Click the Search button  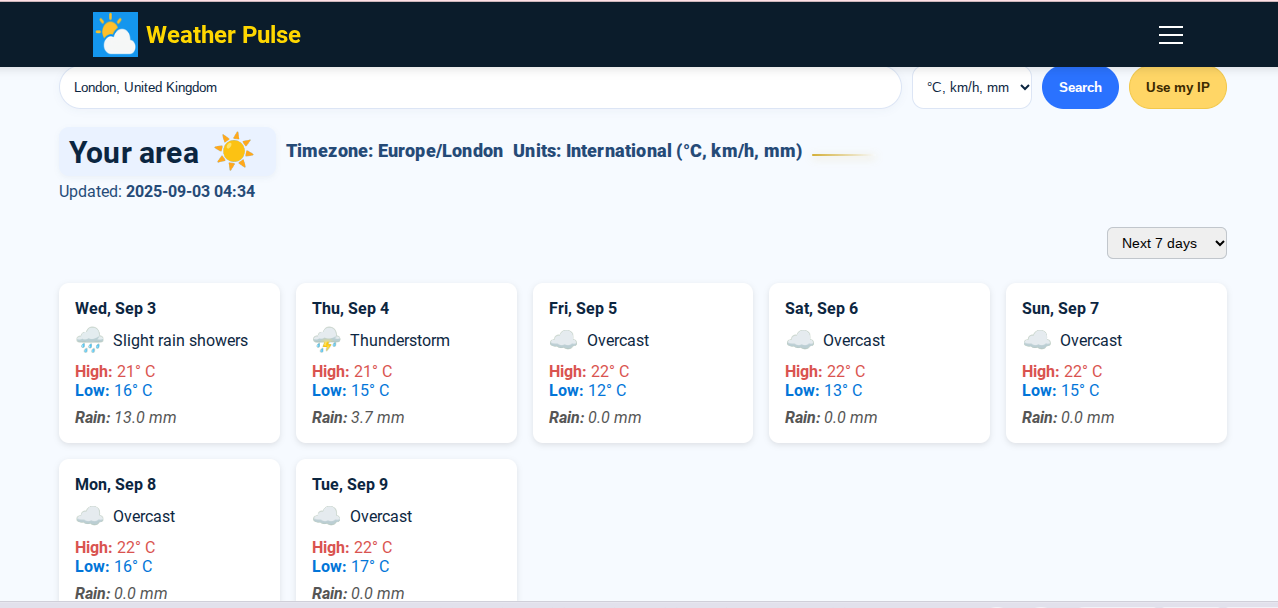click(1080, 87)
